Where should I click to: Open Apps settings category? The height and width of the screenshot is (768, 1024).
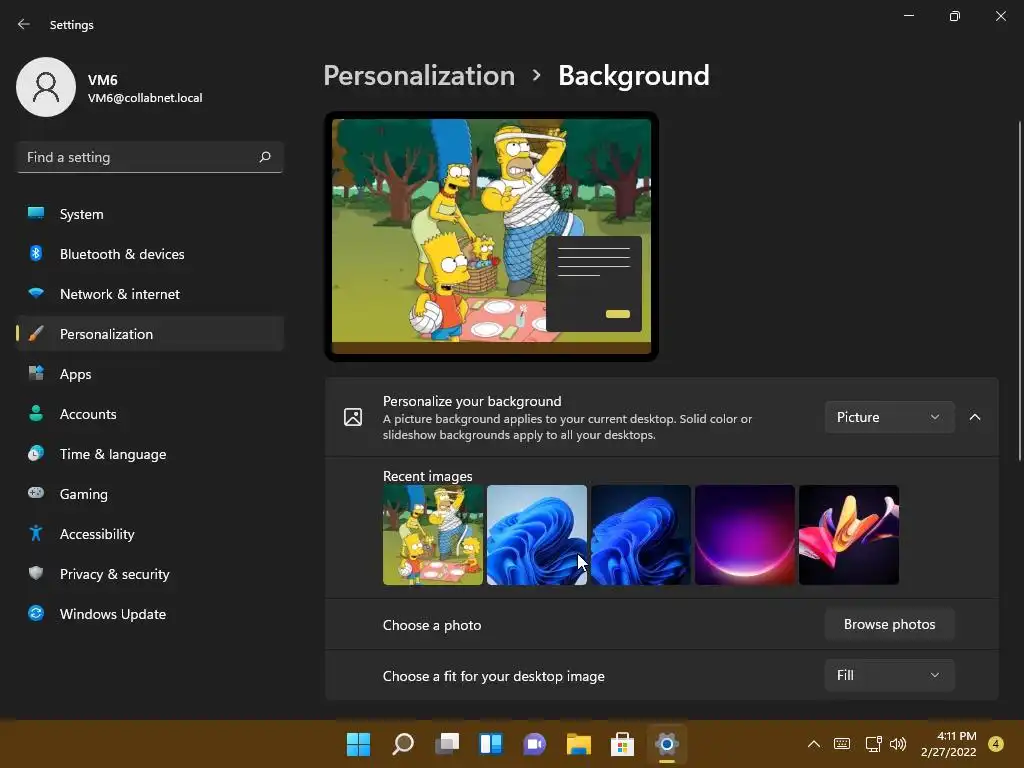click(150, 374)
